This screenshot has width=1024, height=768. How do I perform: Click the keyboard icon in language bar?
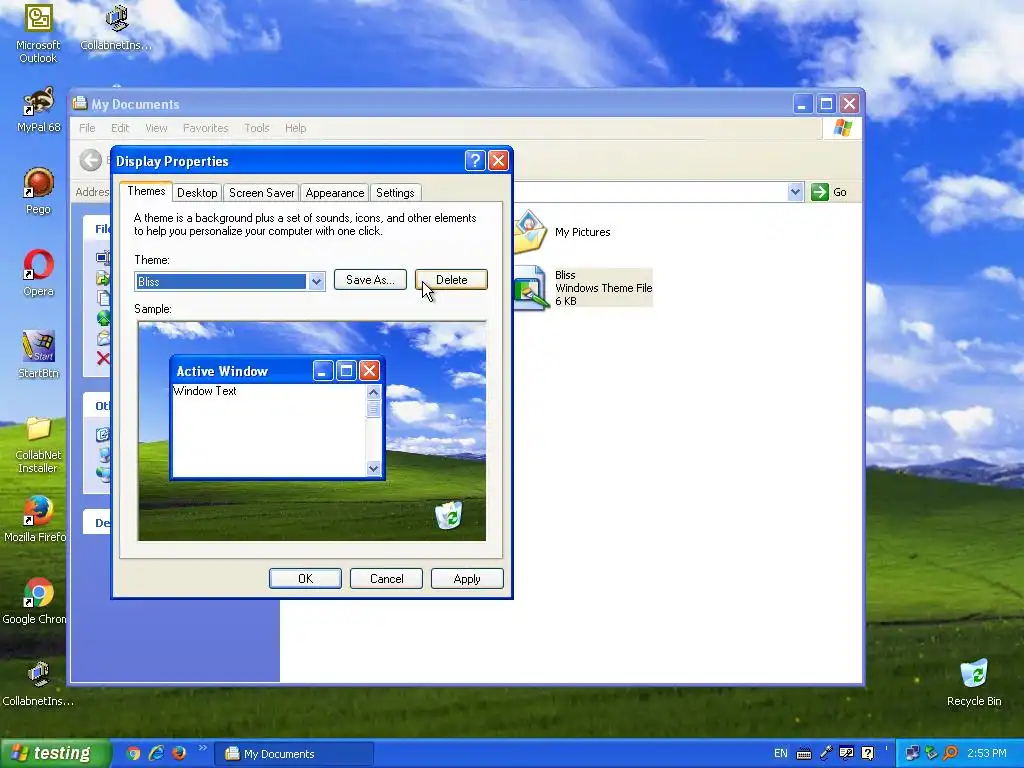(x=804, y=754)
